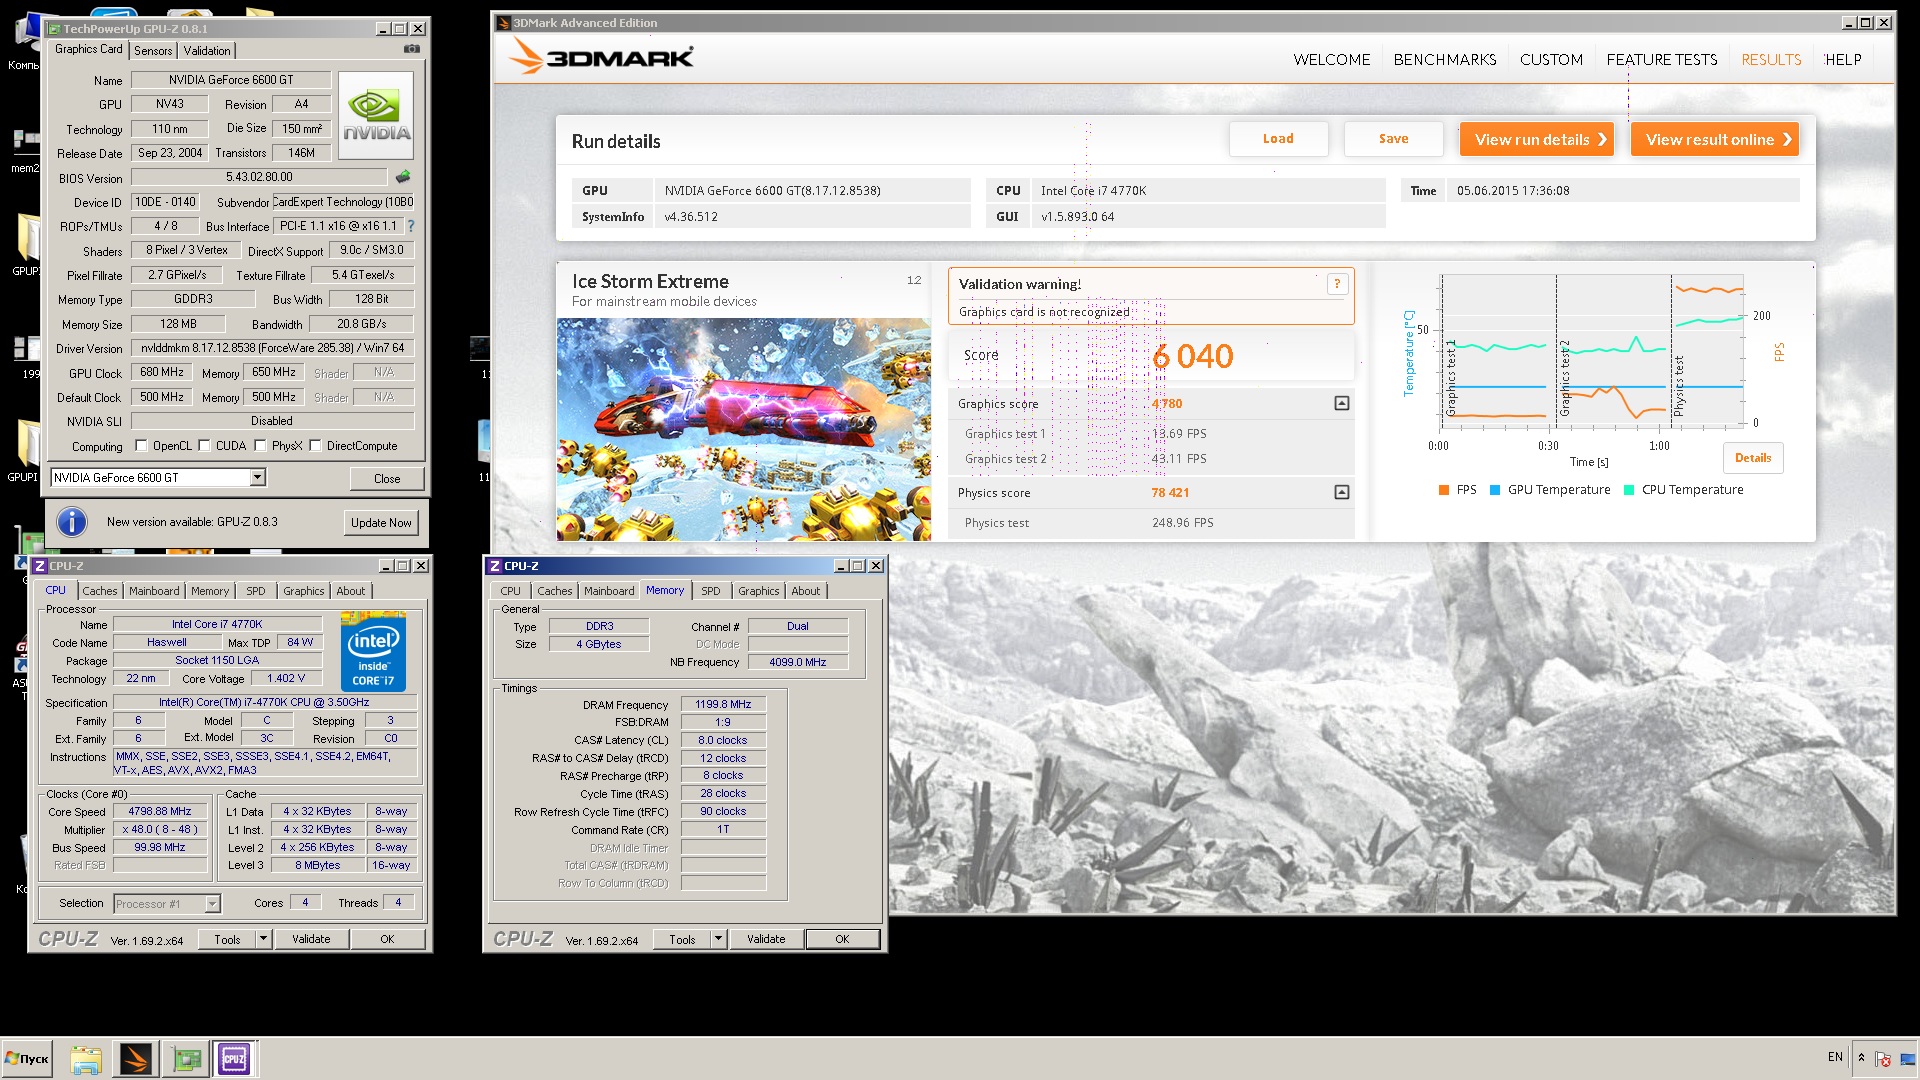Image resolution: width=1920 pixels, height=1080 pixels.
Task: Collapse the Physics score section
Action: tap(1342, 492)
